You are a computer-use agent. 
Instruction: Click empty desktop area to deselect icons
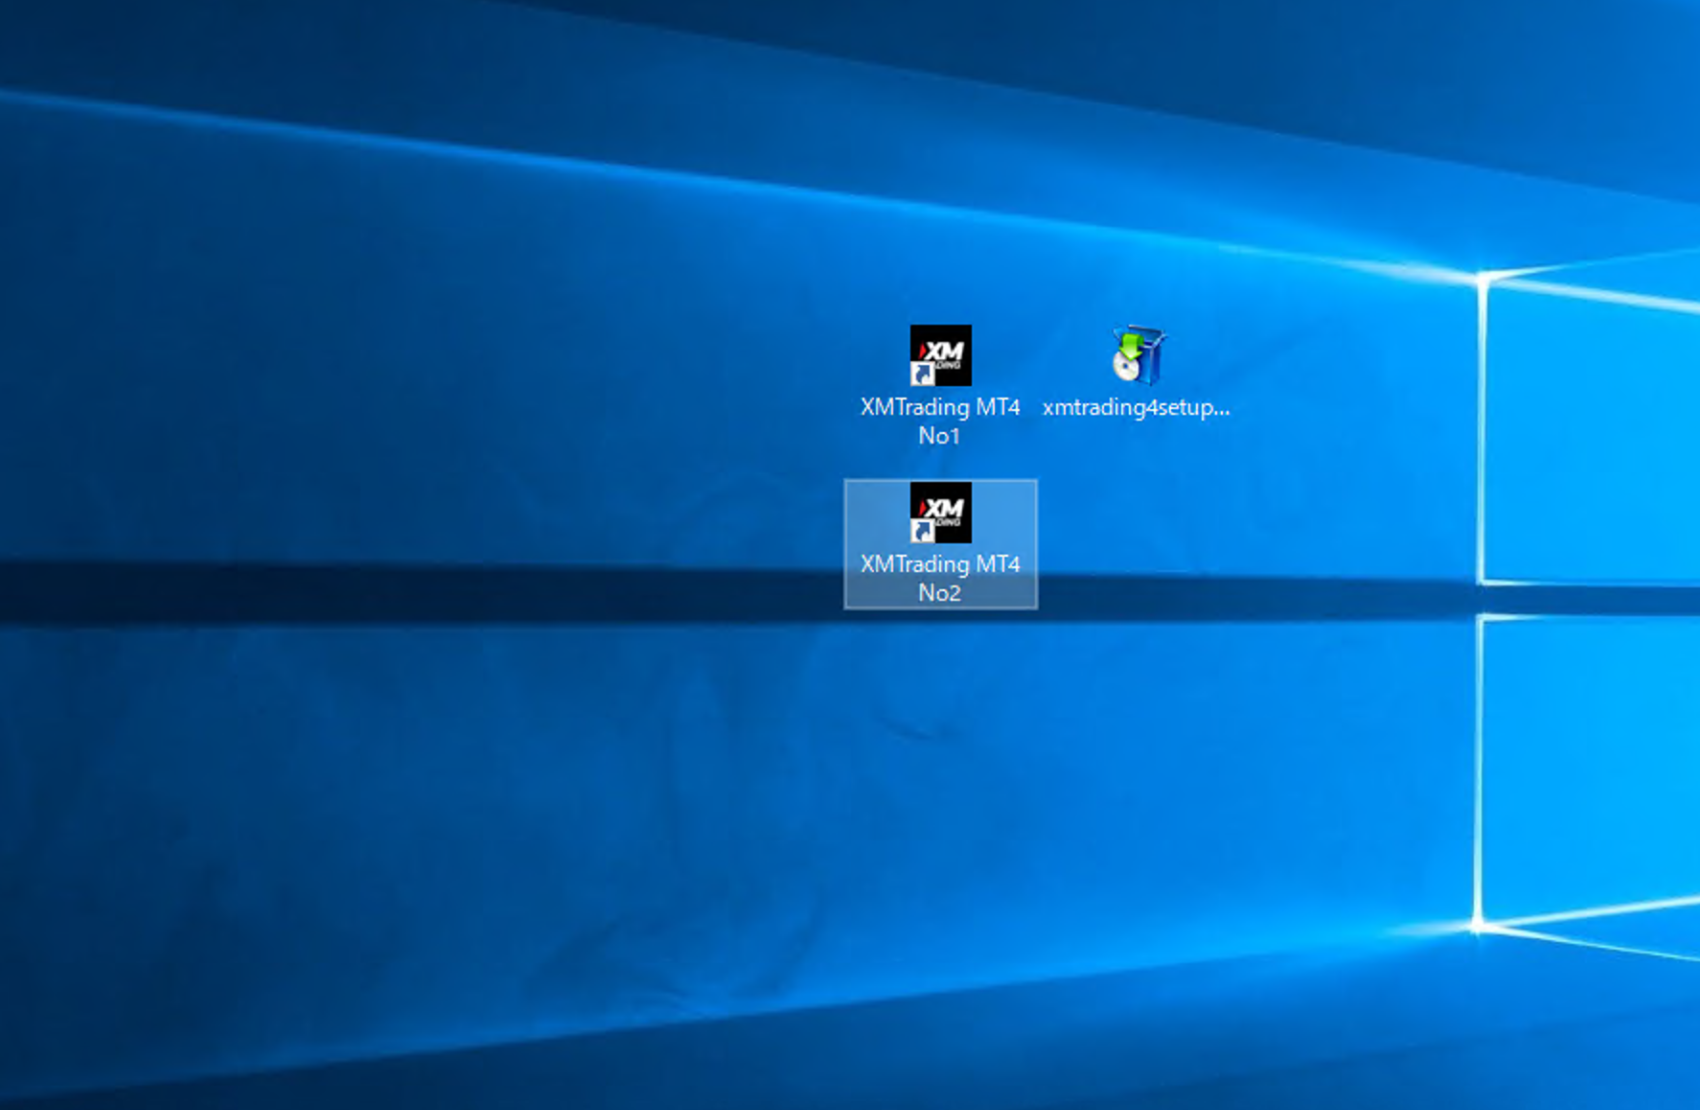(x=400, y=800)
